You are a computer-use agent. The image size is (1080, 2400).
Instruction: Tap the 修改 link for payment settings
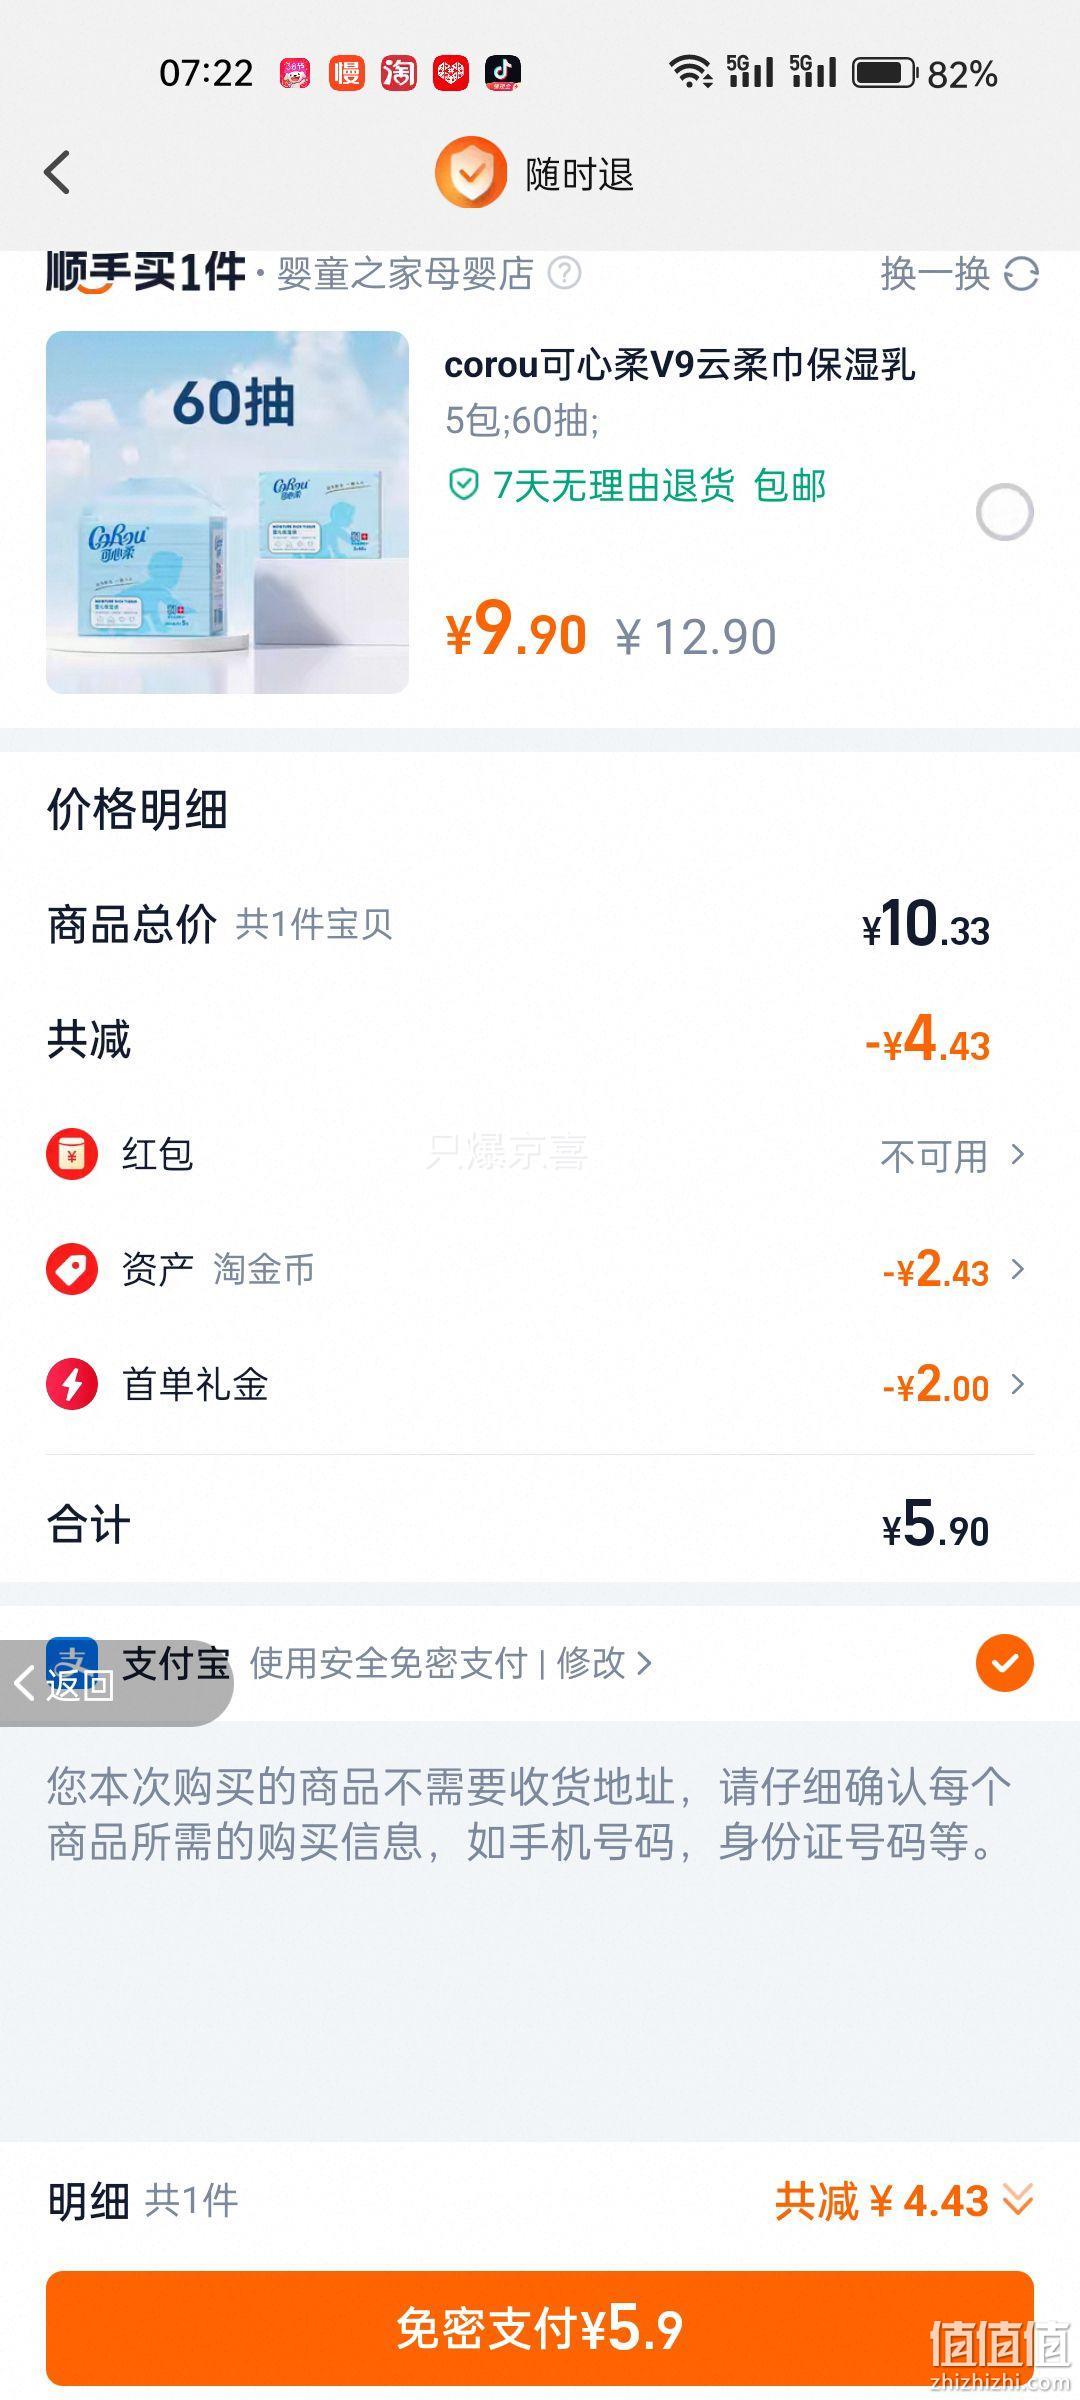603,1663
